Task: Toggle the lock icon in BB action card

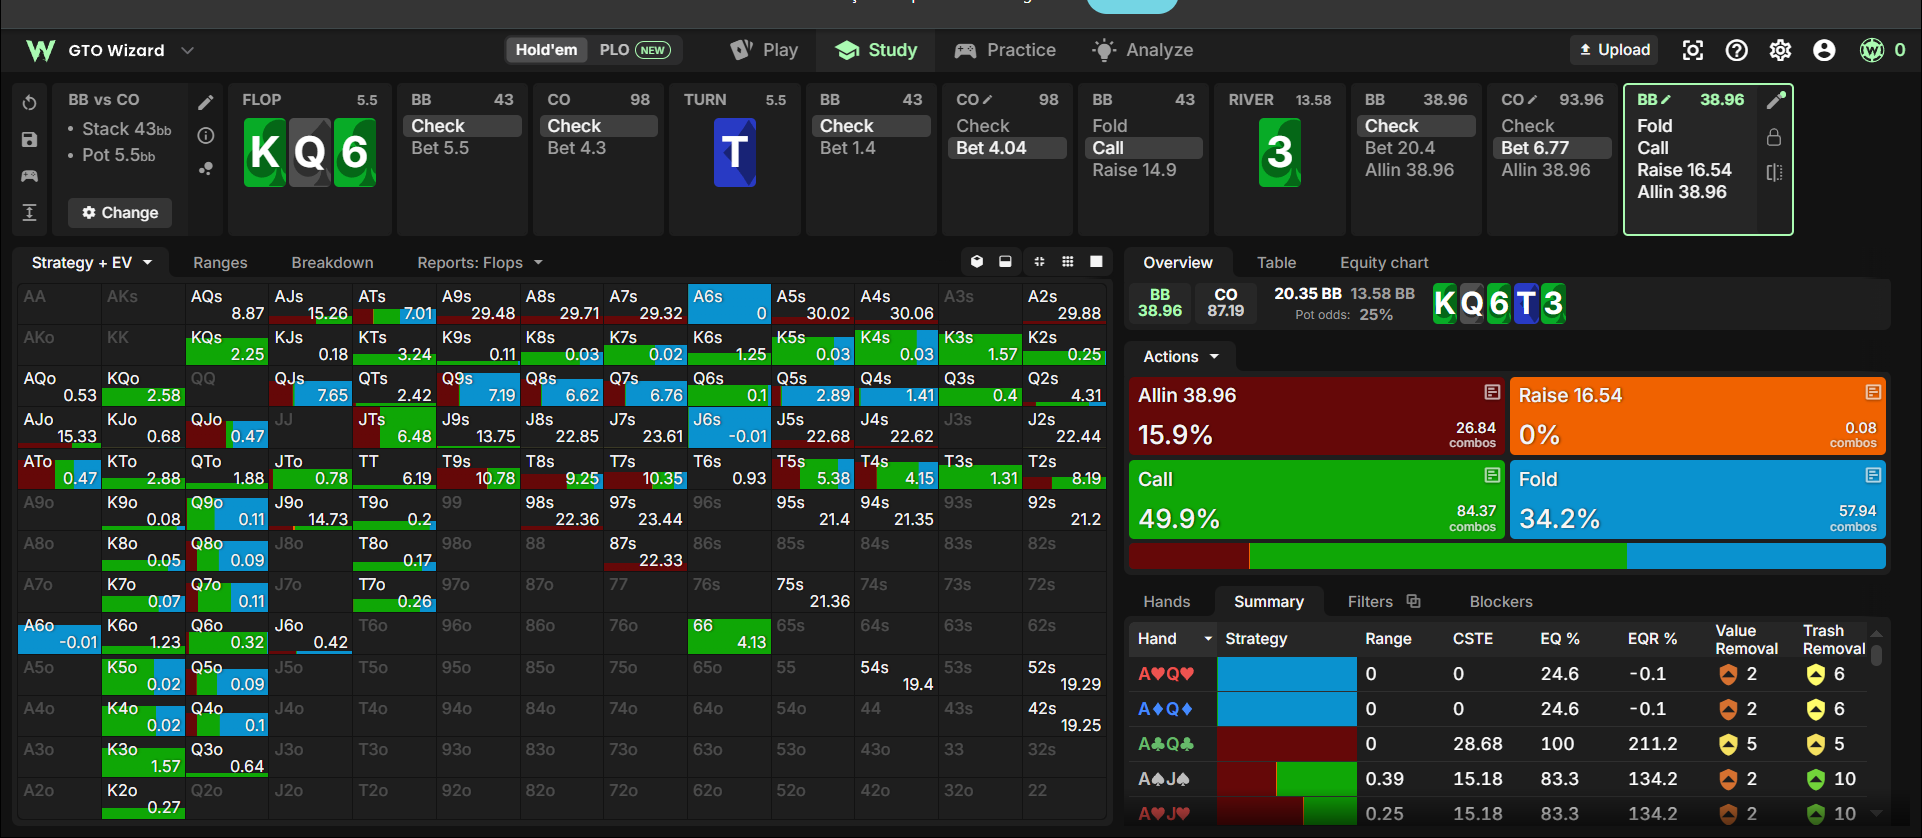Action: coord(1774,137)
